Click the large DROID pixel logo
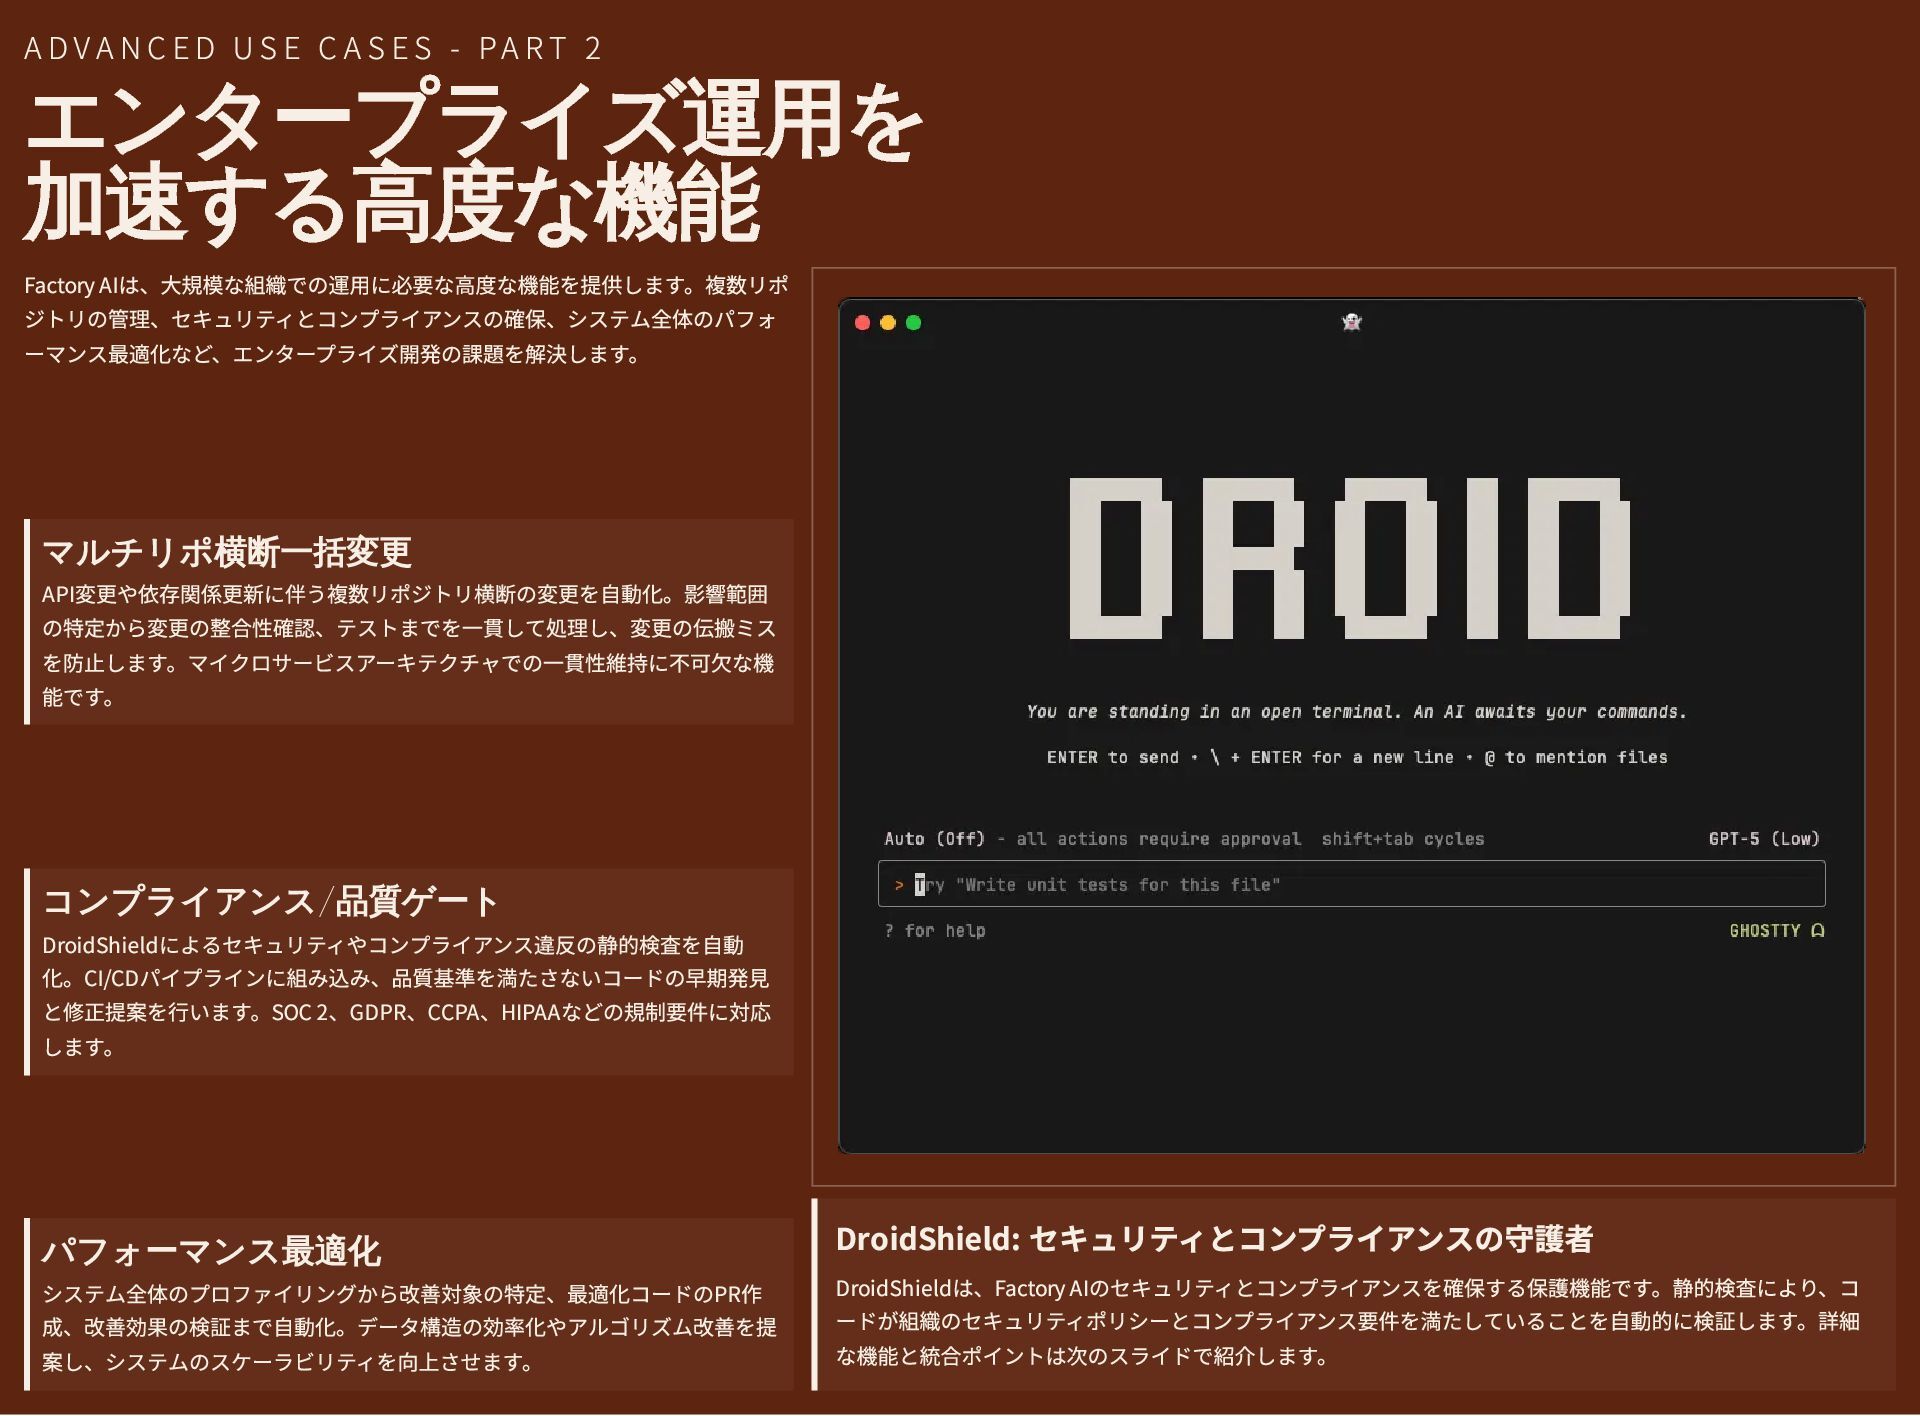 (1350, 558)
